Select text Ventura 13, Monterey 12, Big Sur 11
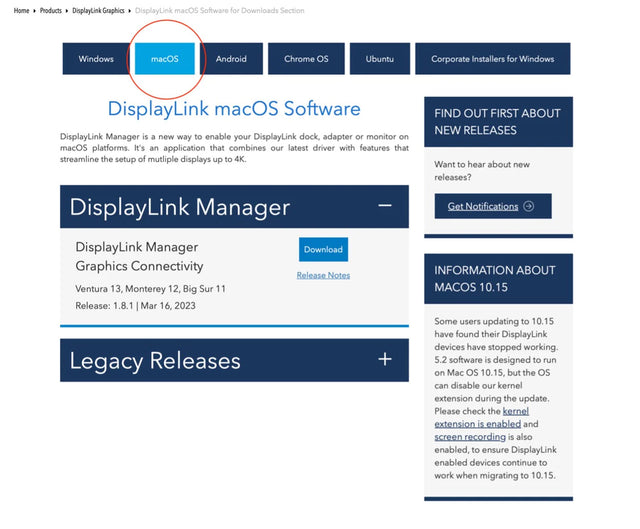 click(151, 289)
